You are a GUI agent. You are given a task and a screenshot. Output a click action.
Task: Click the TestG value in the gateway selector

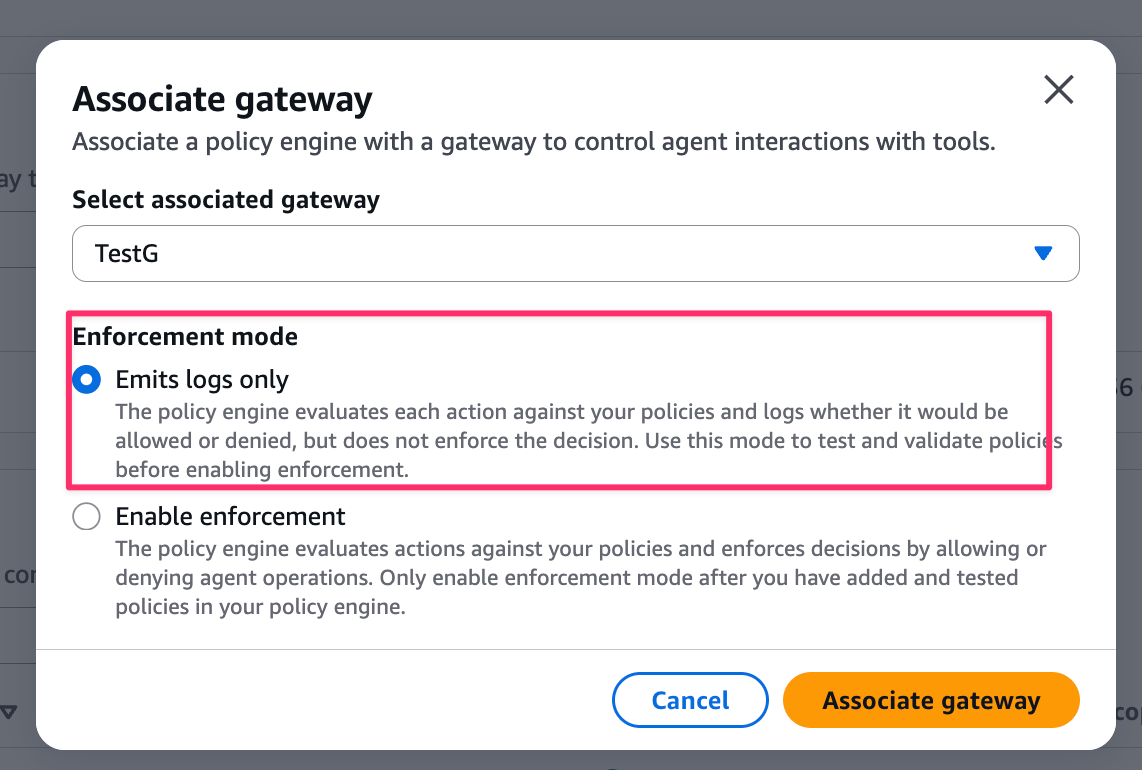(127, 254)
